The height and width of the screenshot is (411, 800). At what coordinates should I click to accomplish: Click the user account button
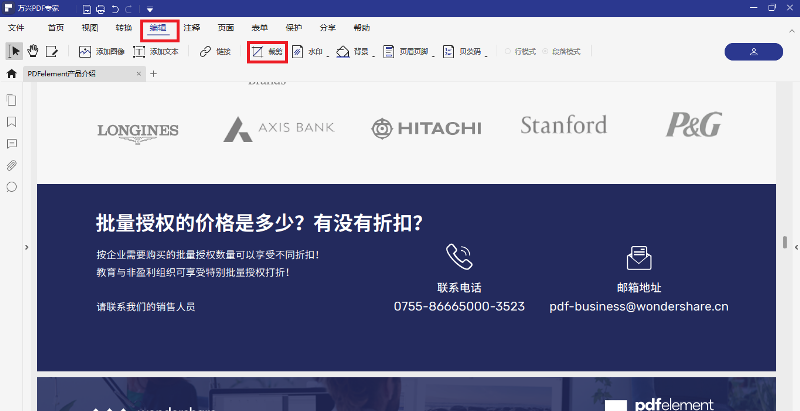pyautogui.click(x=754, y=52)
